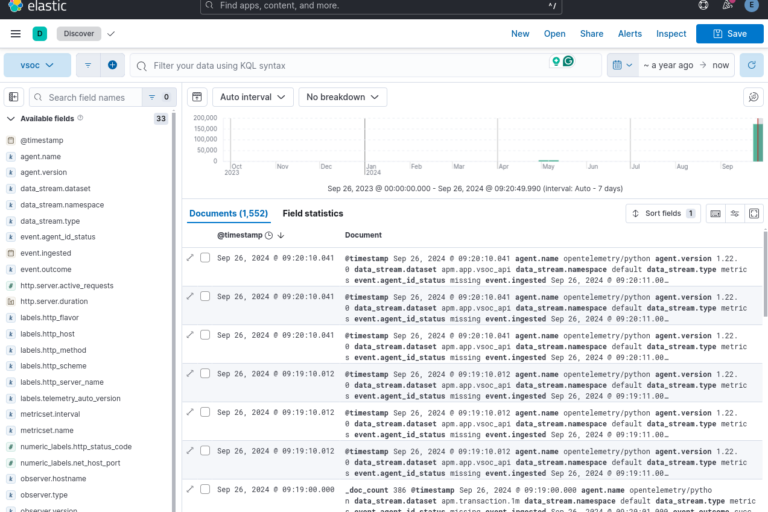Image resolution: width=768 pixels, height=512 pixels.
Task: Check the first 09:19:10.012 row checkbox
Action: point(205,374)
